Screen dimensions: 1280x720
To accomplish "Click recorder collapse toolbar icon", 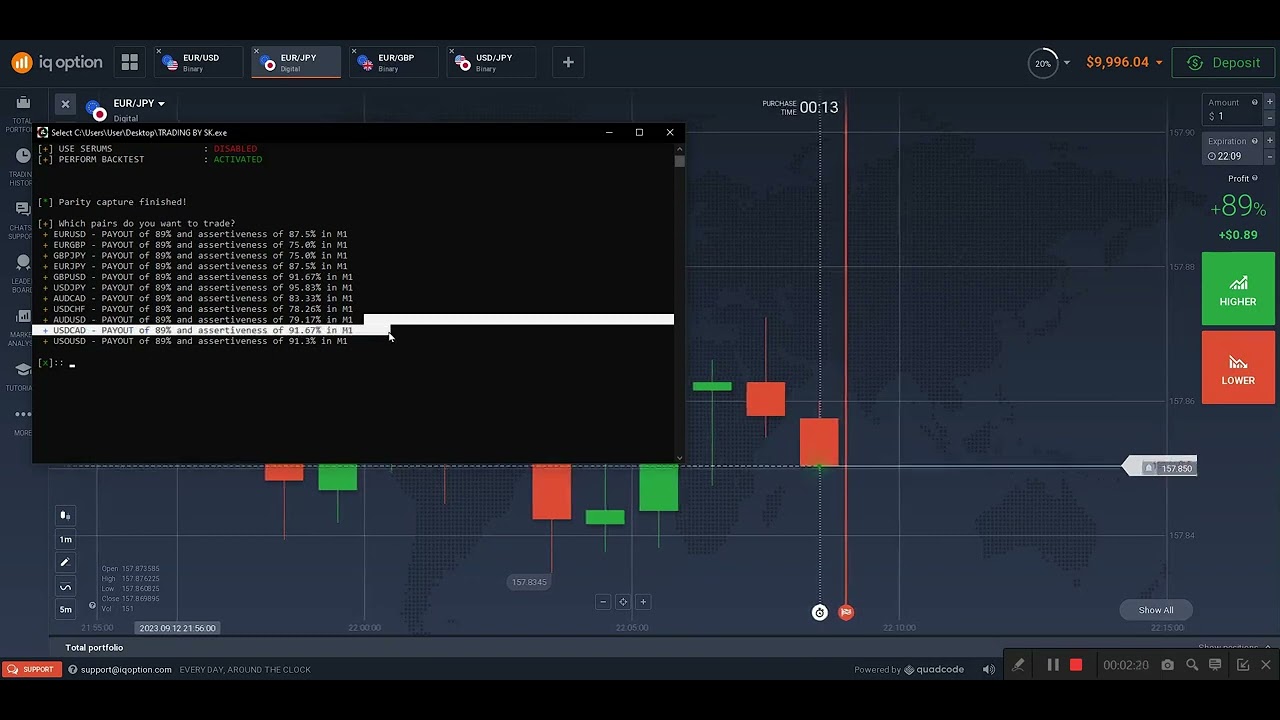I will 1243,665.
